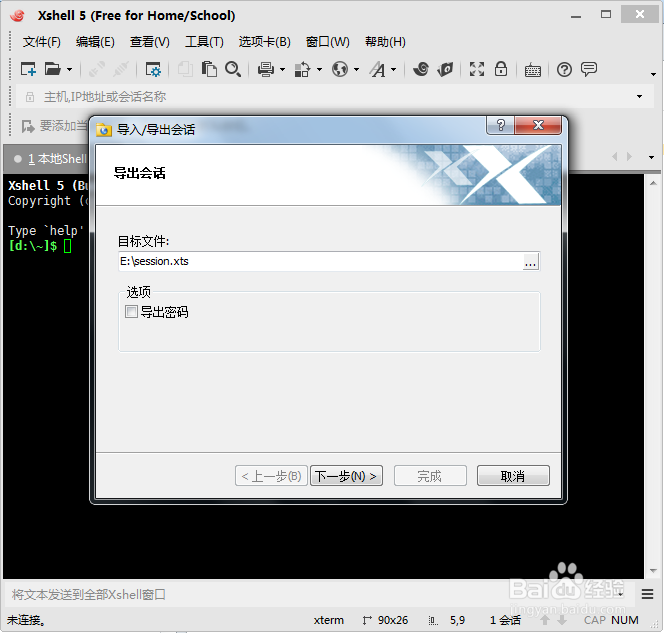Click the 1 会话 status entry
Image resolution: width=664 pixels, height=633 pixels.
505,620
